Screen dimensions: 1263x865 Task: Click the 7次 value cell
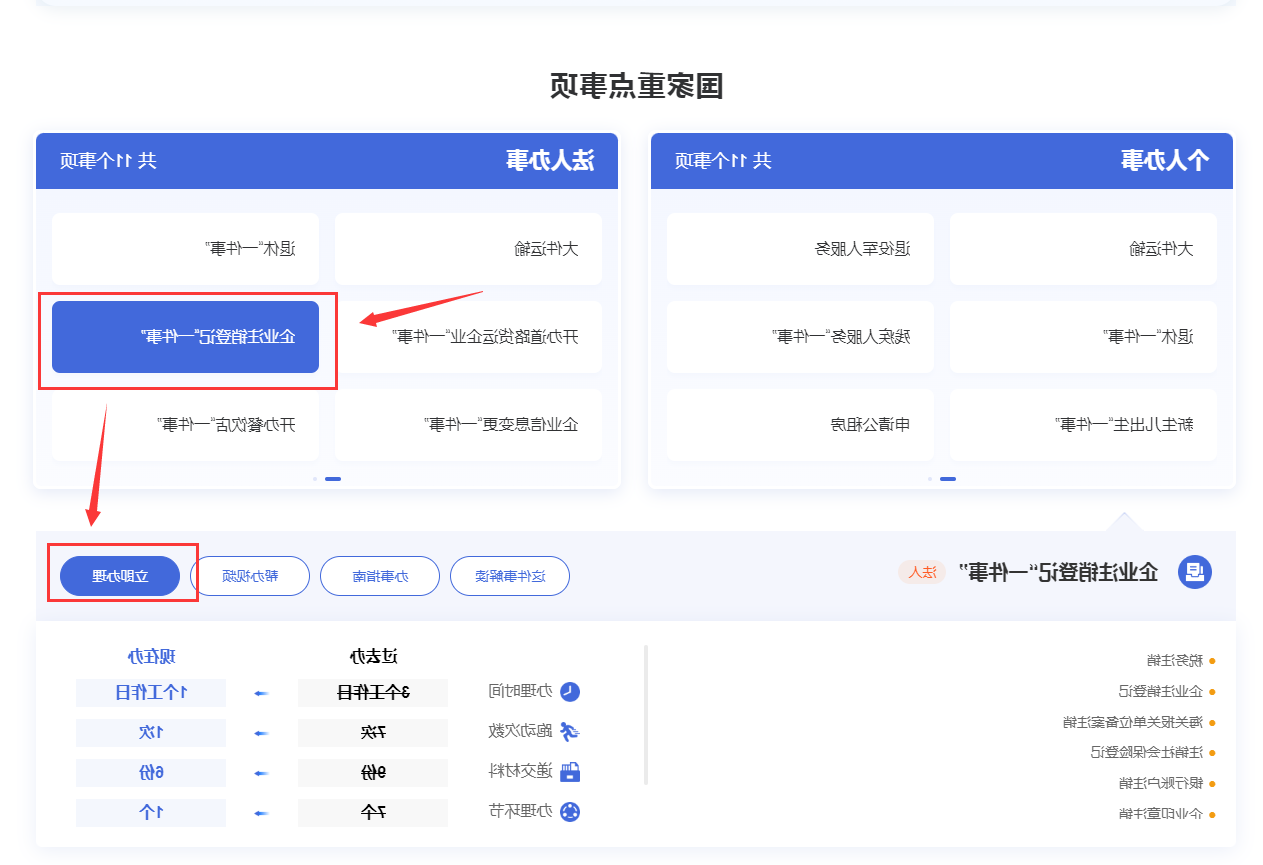pos(373,733)
